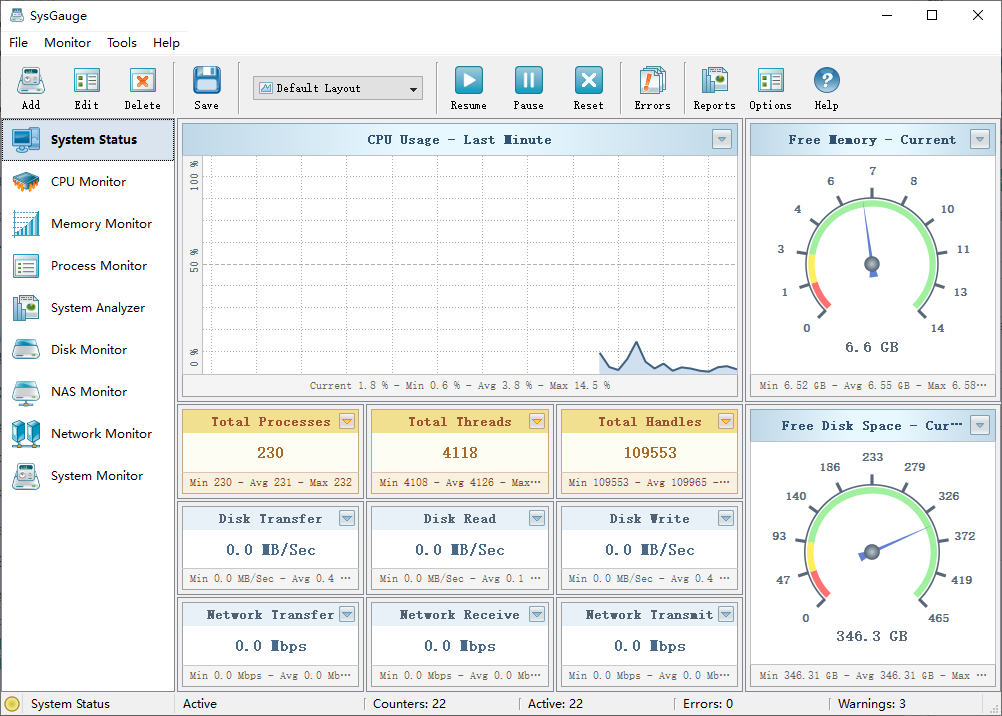Screen dimensions: 1002x716
Task: Open Disk Monitor from the sidebar
Action: point(88,350)
